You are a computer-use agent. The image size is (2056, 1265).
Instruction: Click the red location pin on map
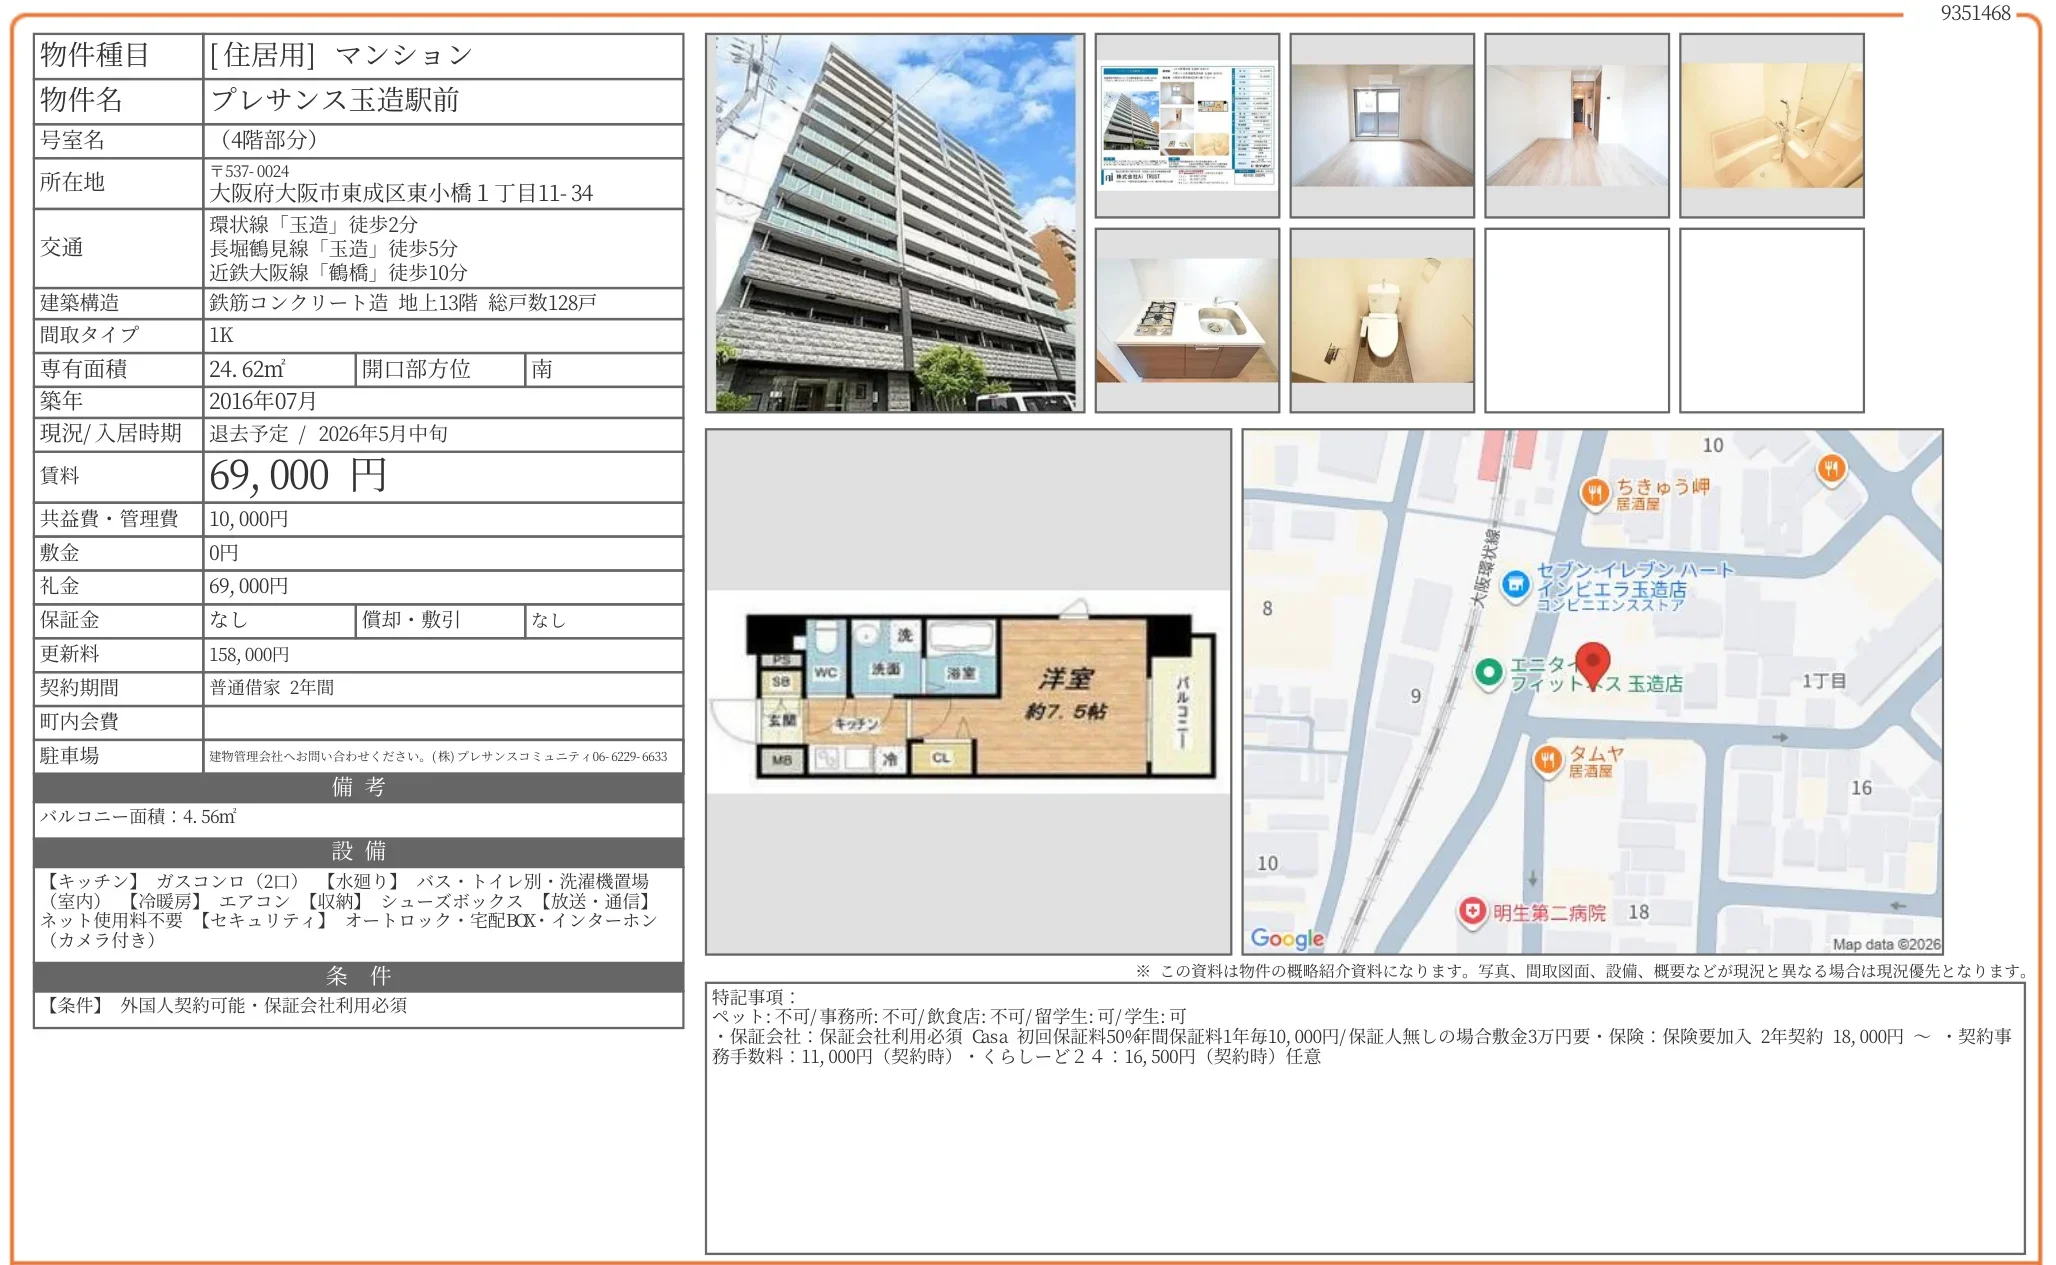point(1592,662)
